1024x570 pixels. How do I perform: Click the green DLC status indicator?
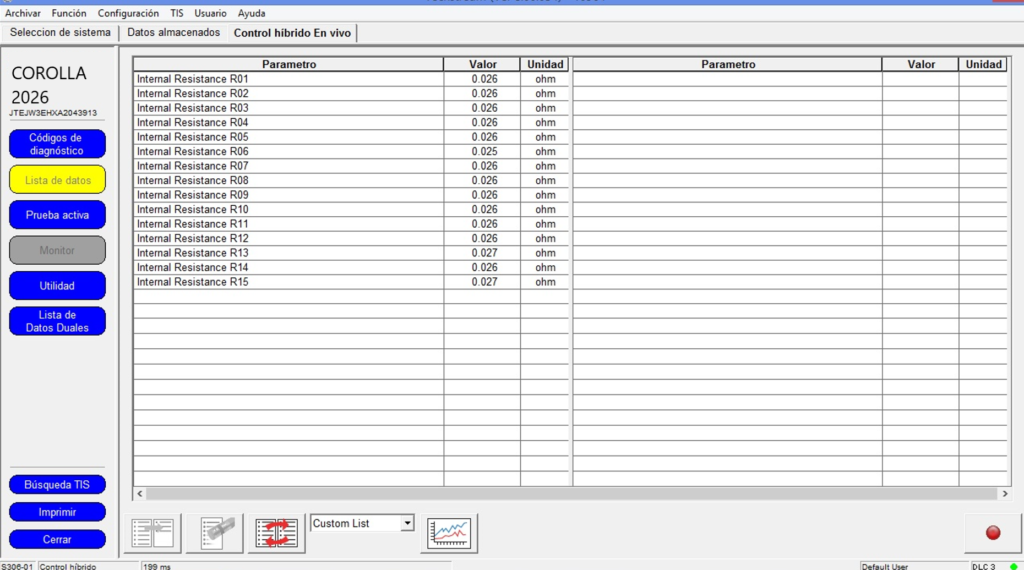1013,566
